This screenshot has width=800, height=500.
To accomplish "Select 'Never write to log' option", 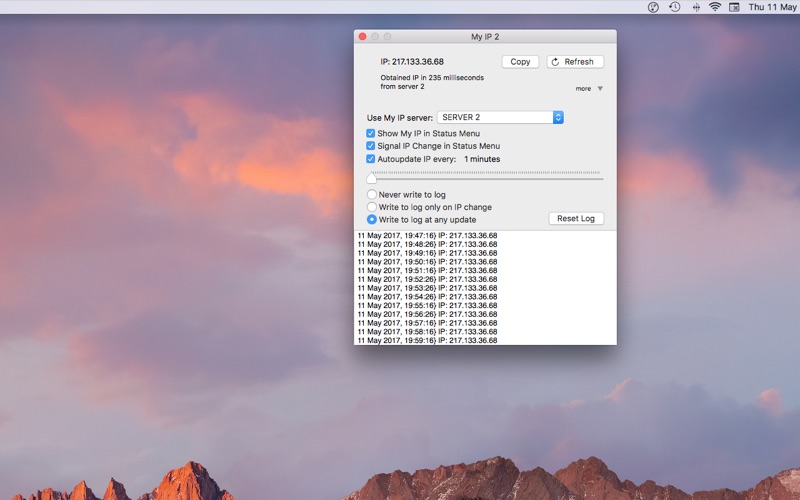I will (x=372, y=195).
